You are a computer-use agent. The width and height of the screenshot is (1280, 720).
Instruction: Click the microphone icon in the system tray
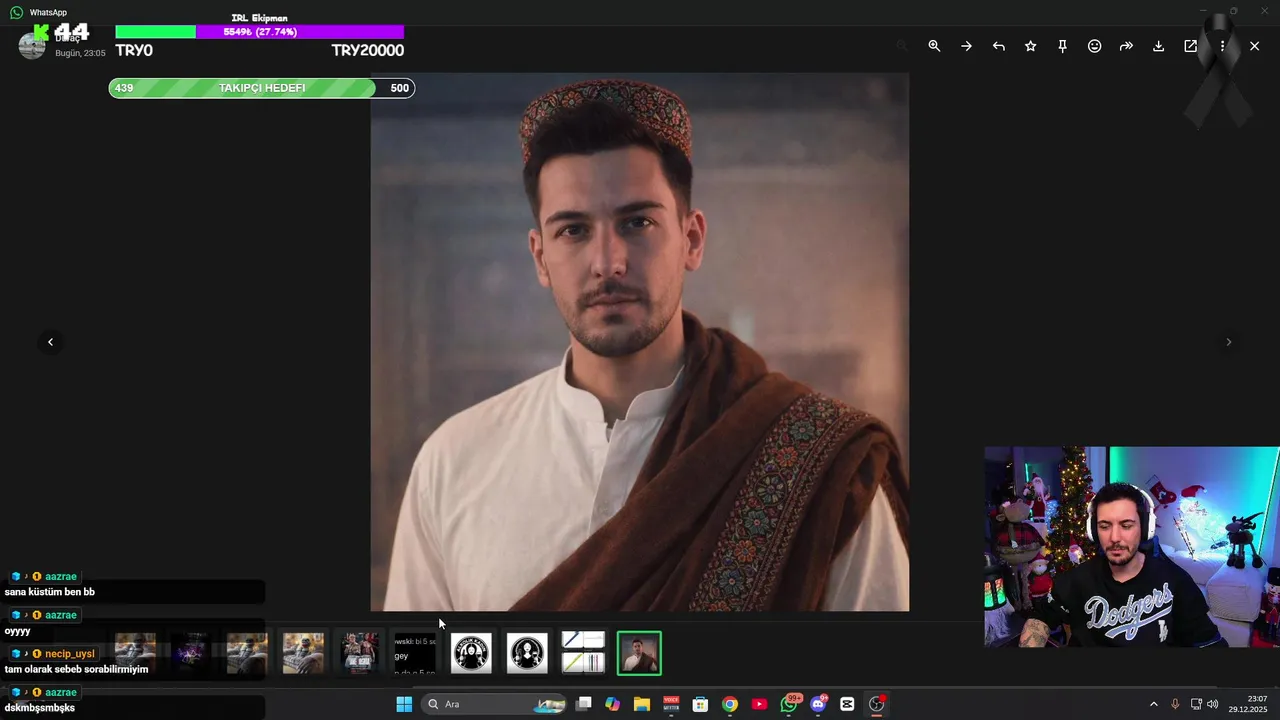click(1175, 704)
